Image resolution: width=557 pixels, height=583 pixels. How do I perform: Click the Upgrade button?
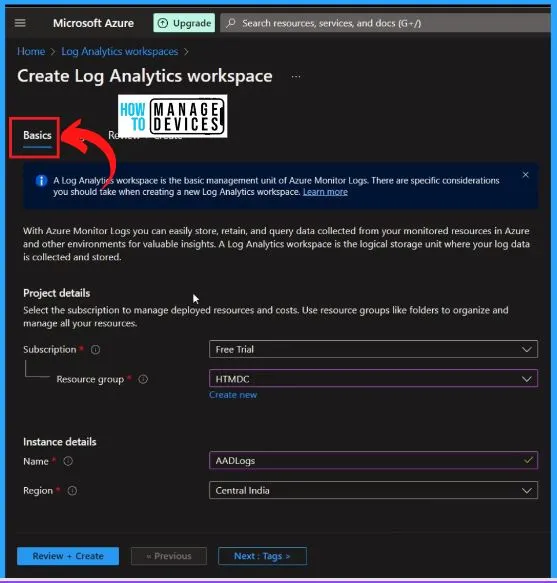pos(184,23)
